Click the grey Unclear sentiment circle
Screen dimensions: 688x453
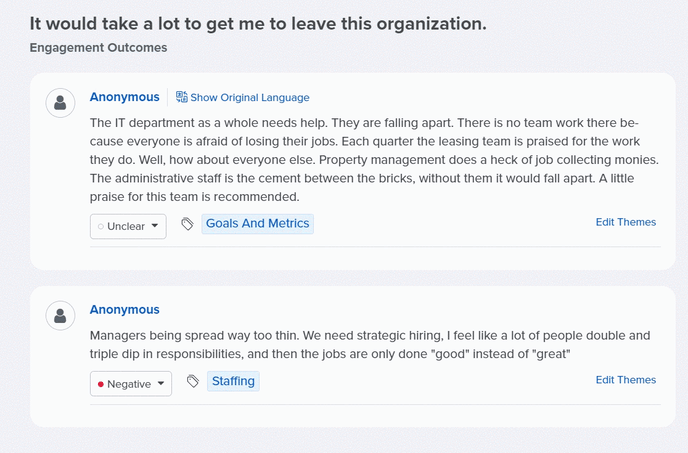click(x=100, y=226)
